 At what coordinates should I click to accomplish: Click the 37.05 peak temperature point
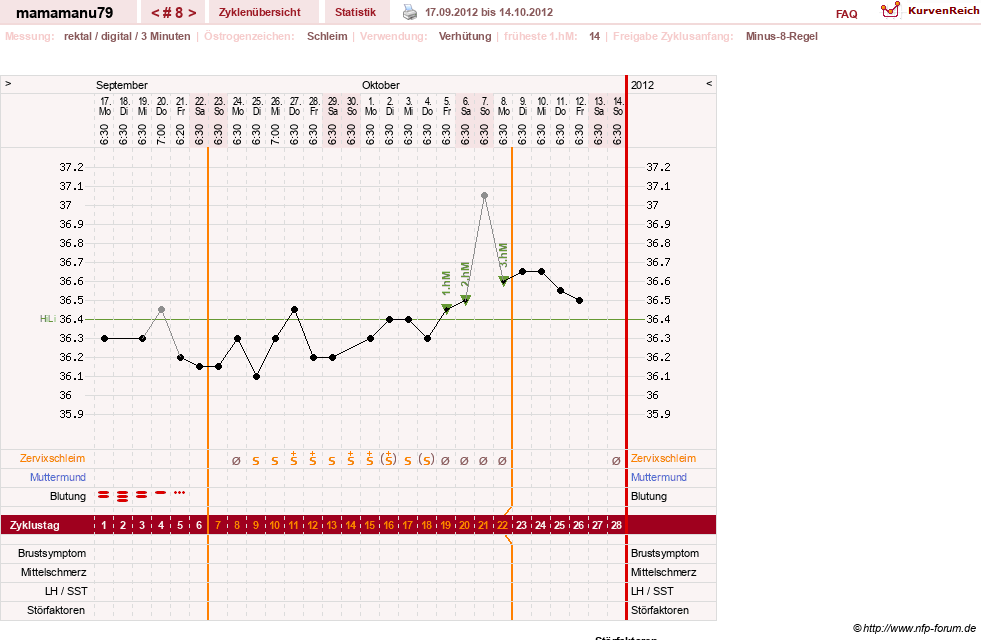485,196
